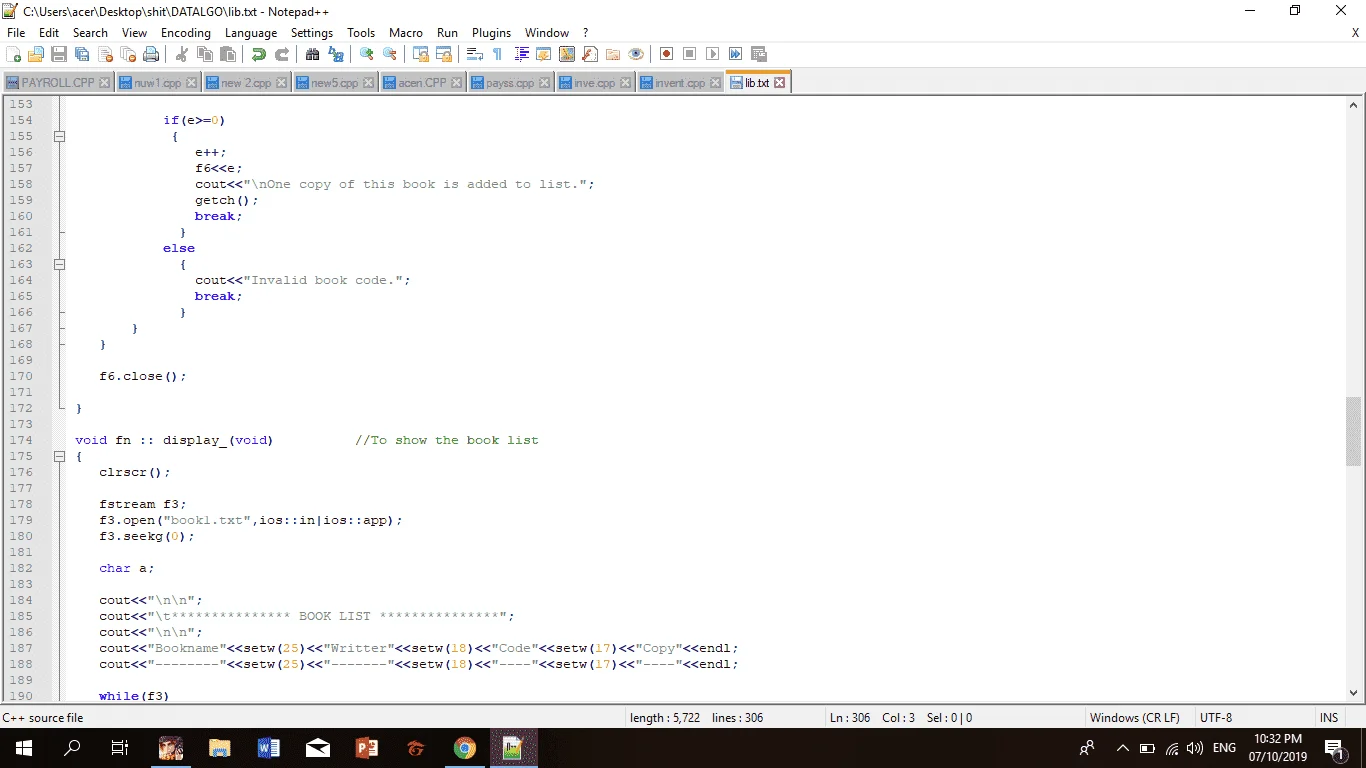
Task: Zoom out using the toolbar magnifier
Action: pos(390,54)
